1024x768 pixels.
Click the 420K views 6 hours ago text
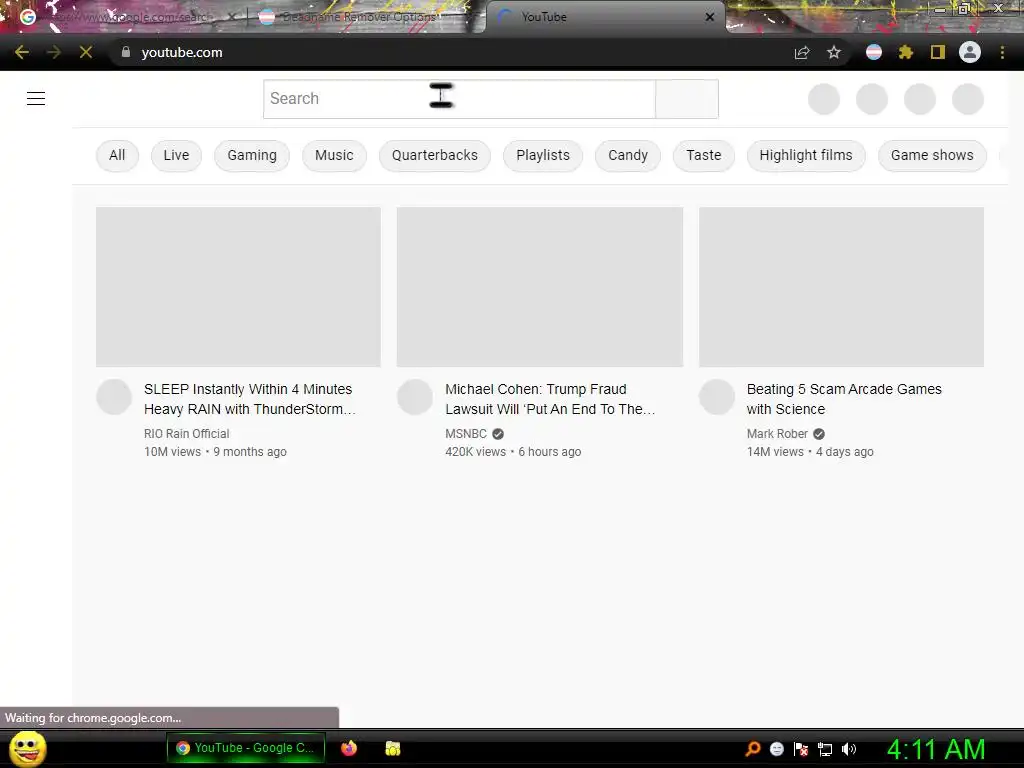[513, 452]
